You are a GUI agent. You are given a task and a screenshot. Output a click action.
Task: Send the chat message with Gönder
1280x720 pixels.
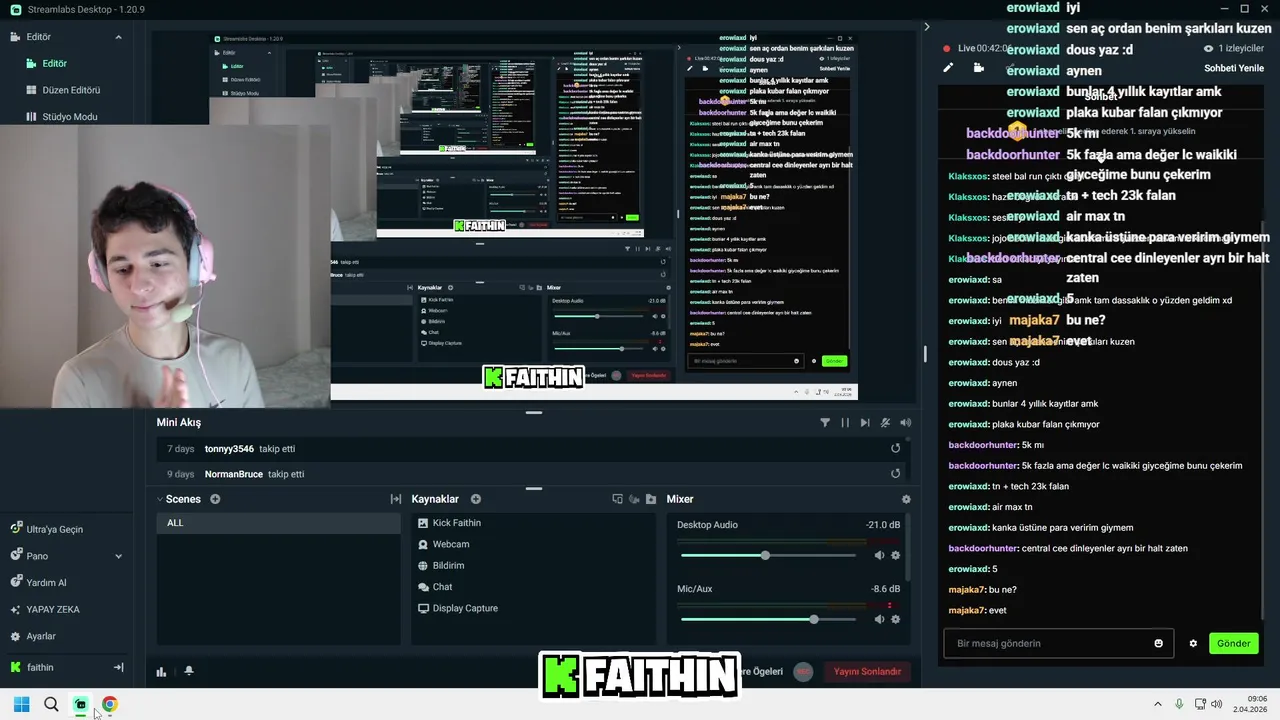click(x=1233, y=643)
